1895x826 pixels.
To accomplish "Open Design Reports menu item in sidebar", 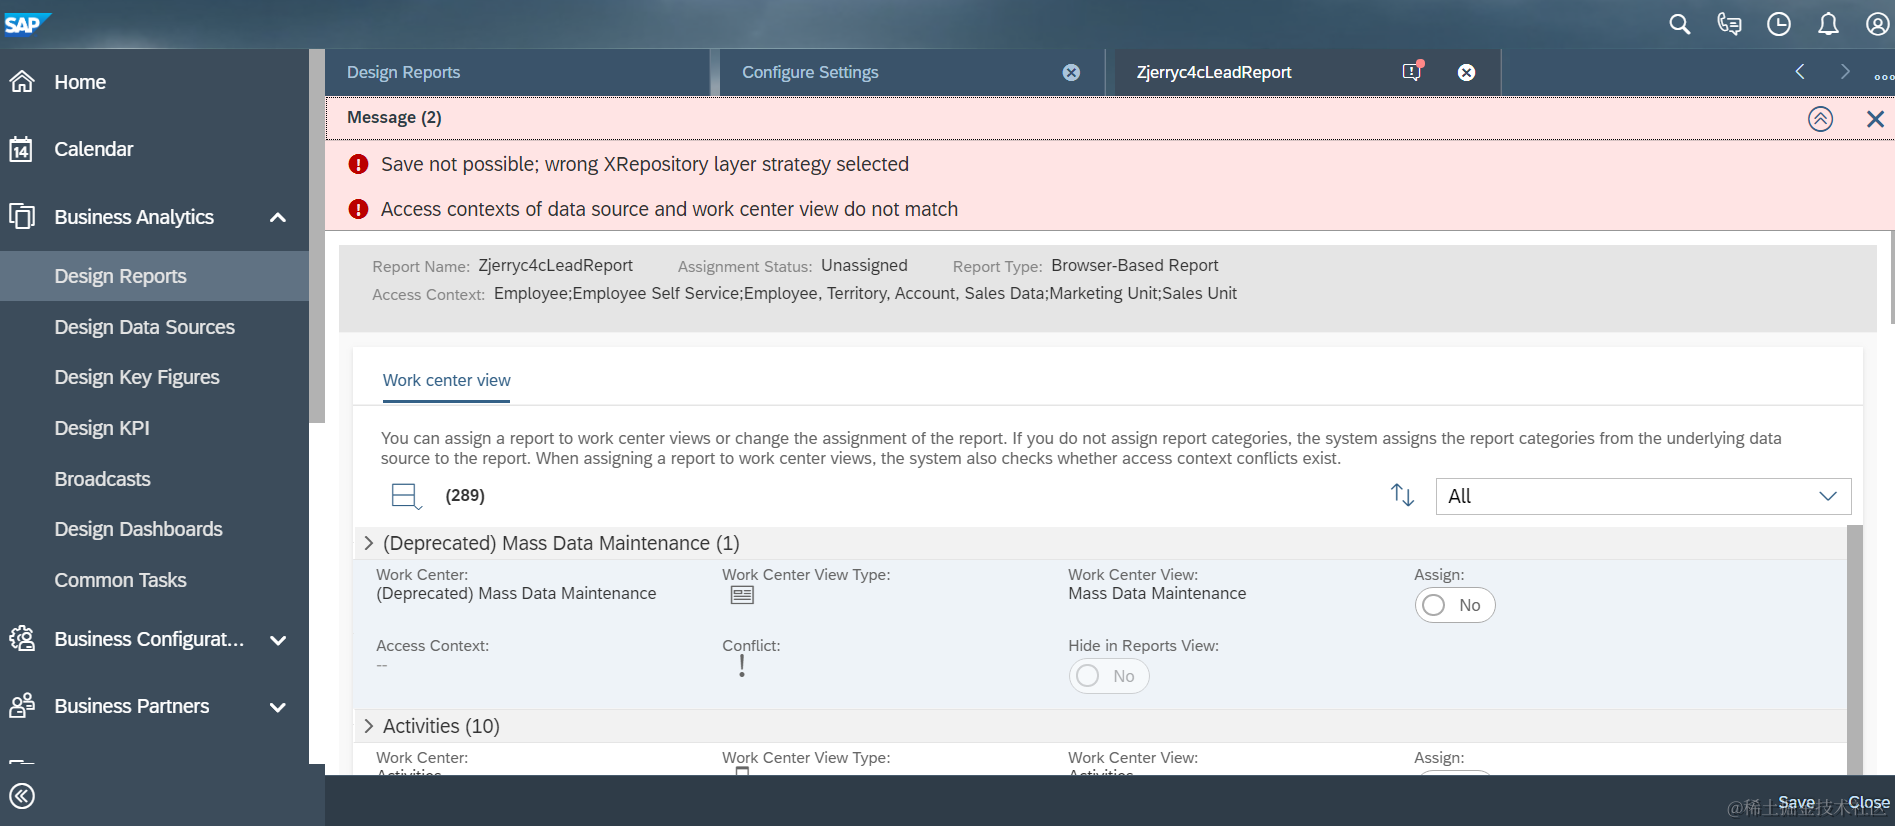I will coord(155,276).
